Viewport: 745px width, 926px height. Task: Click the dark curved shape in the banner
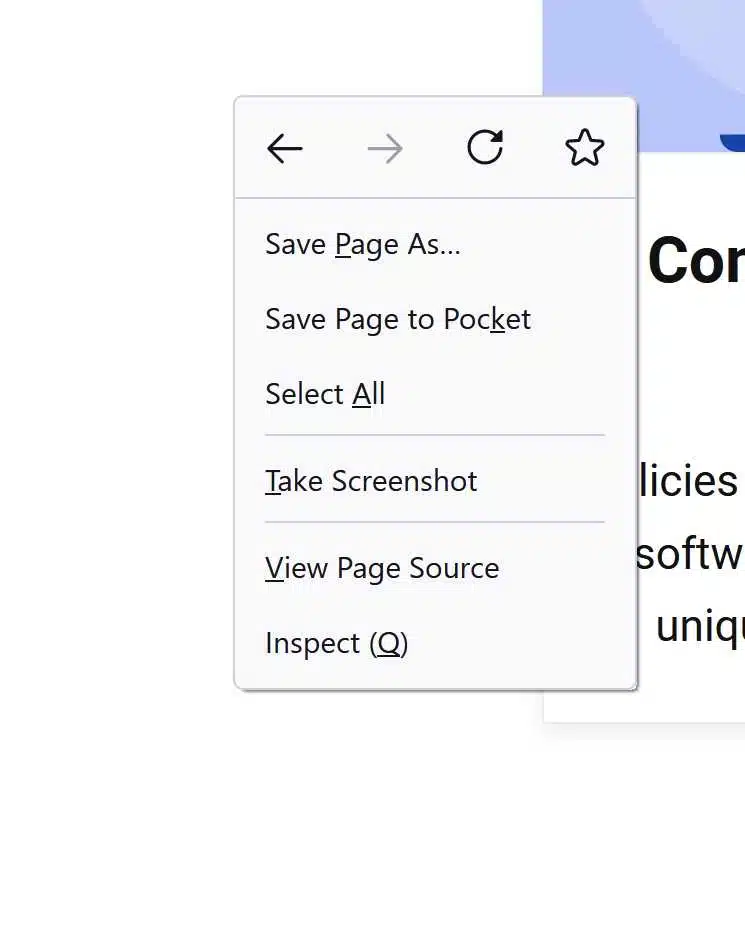point(735,140)
